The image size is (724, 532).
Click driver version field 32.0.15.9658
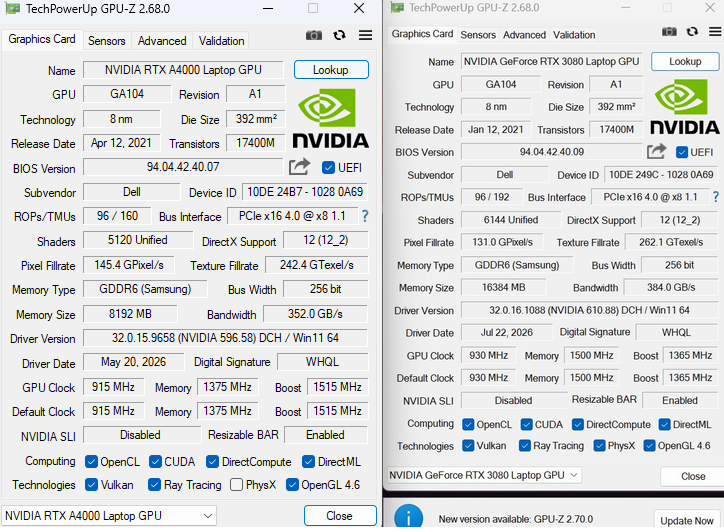(225, 338)
